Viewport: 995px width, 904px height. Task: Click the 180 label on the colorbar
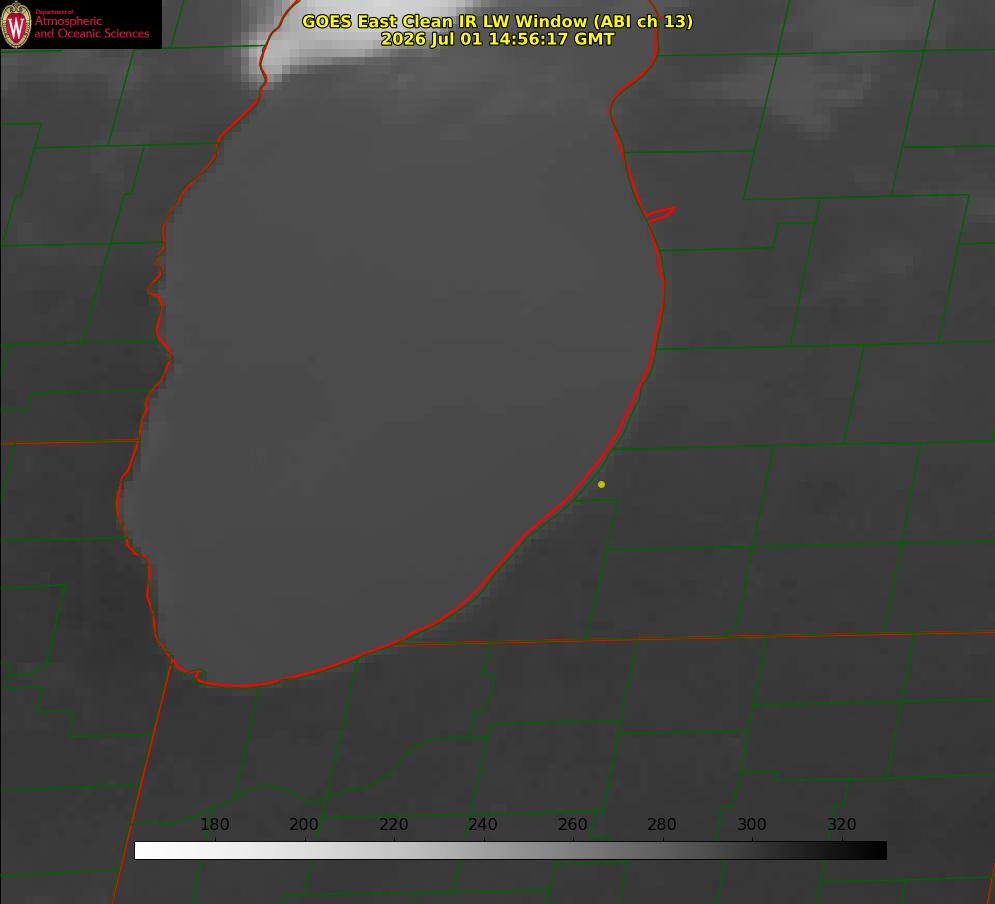(214, 824)
